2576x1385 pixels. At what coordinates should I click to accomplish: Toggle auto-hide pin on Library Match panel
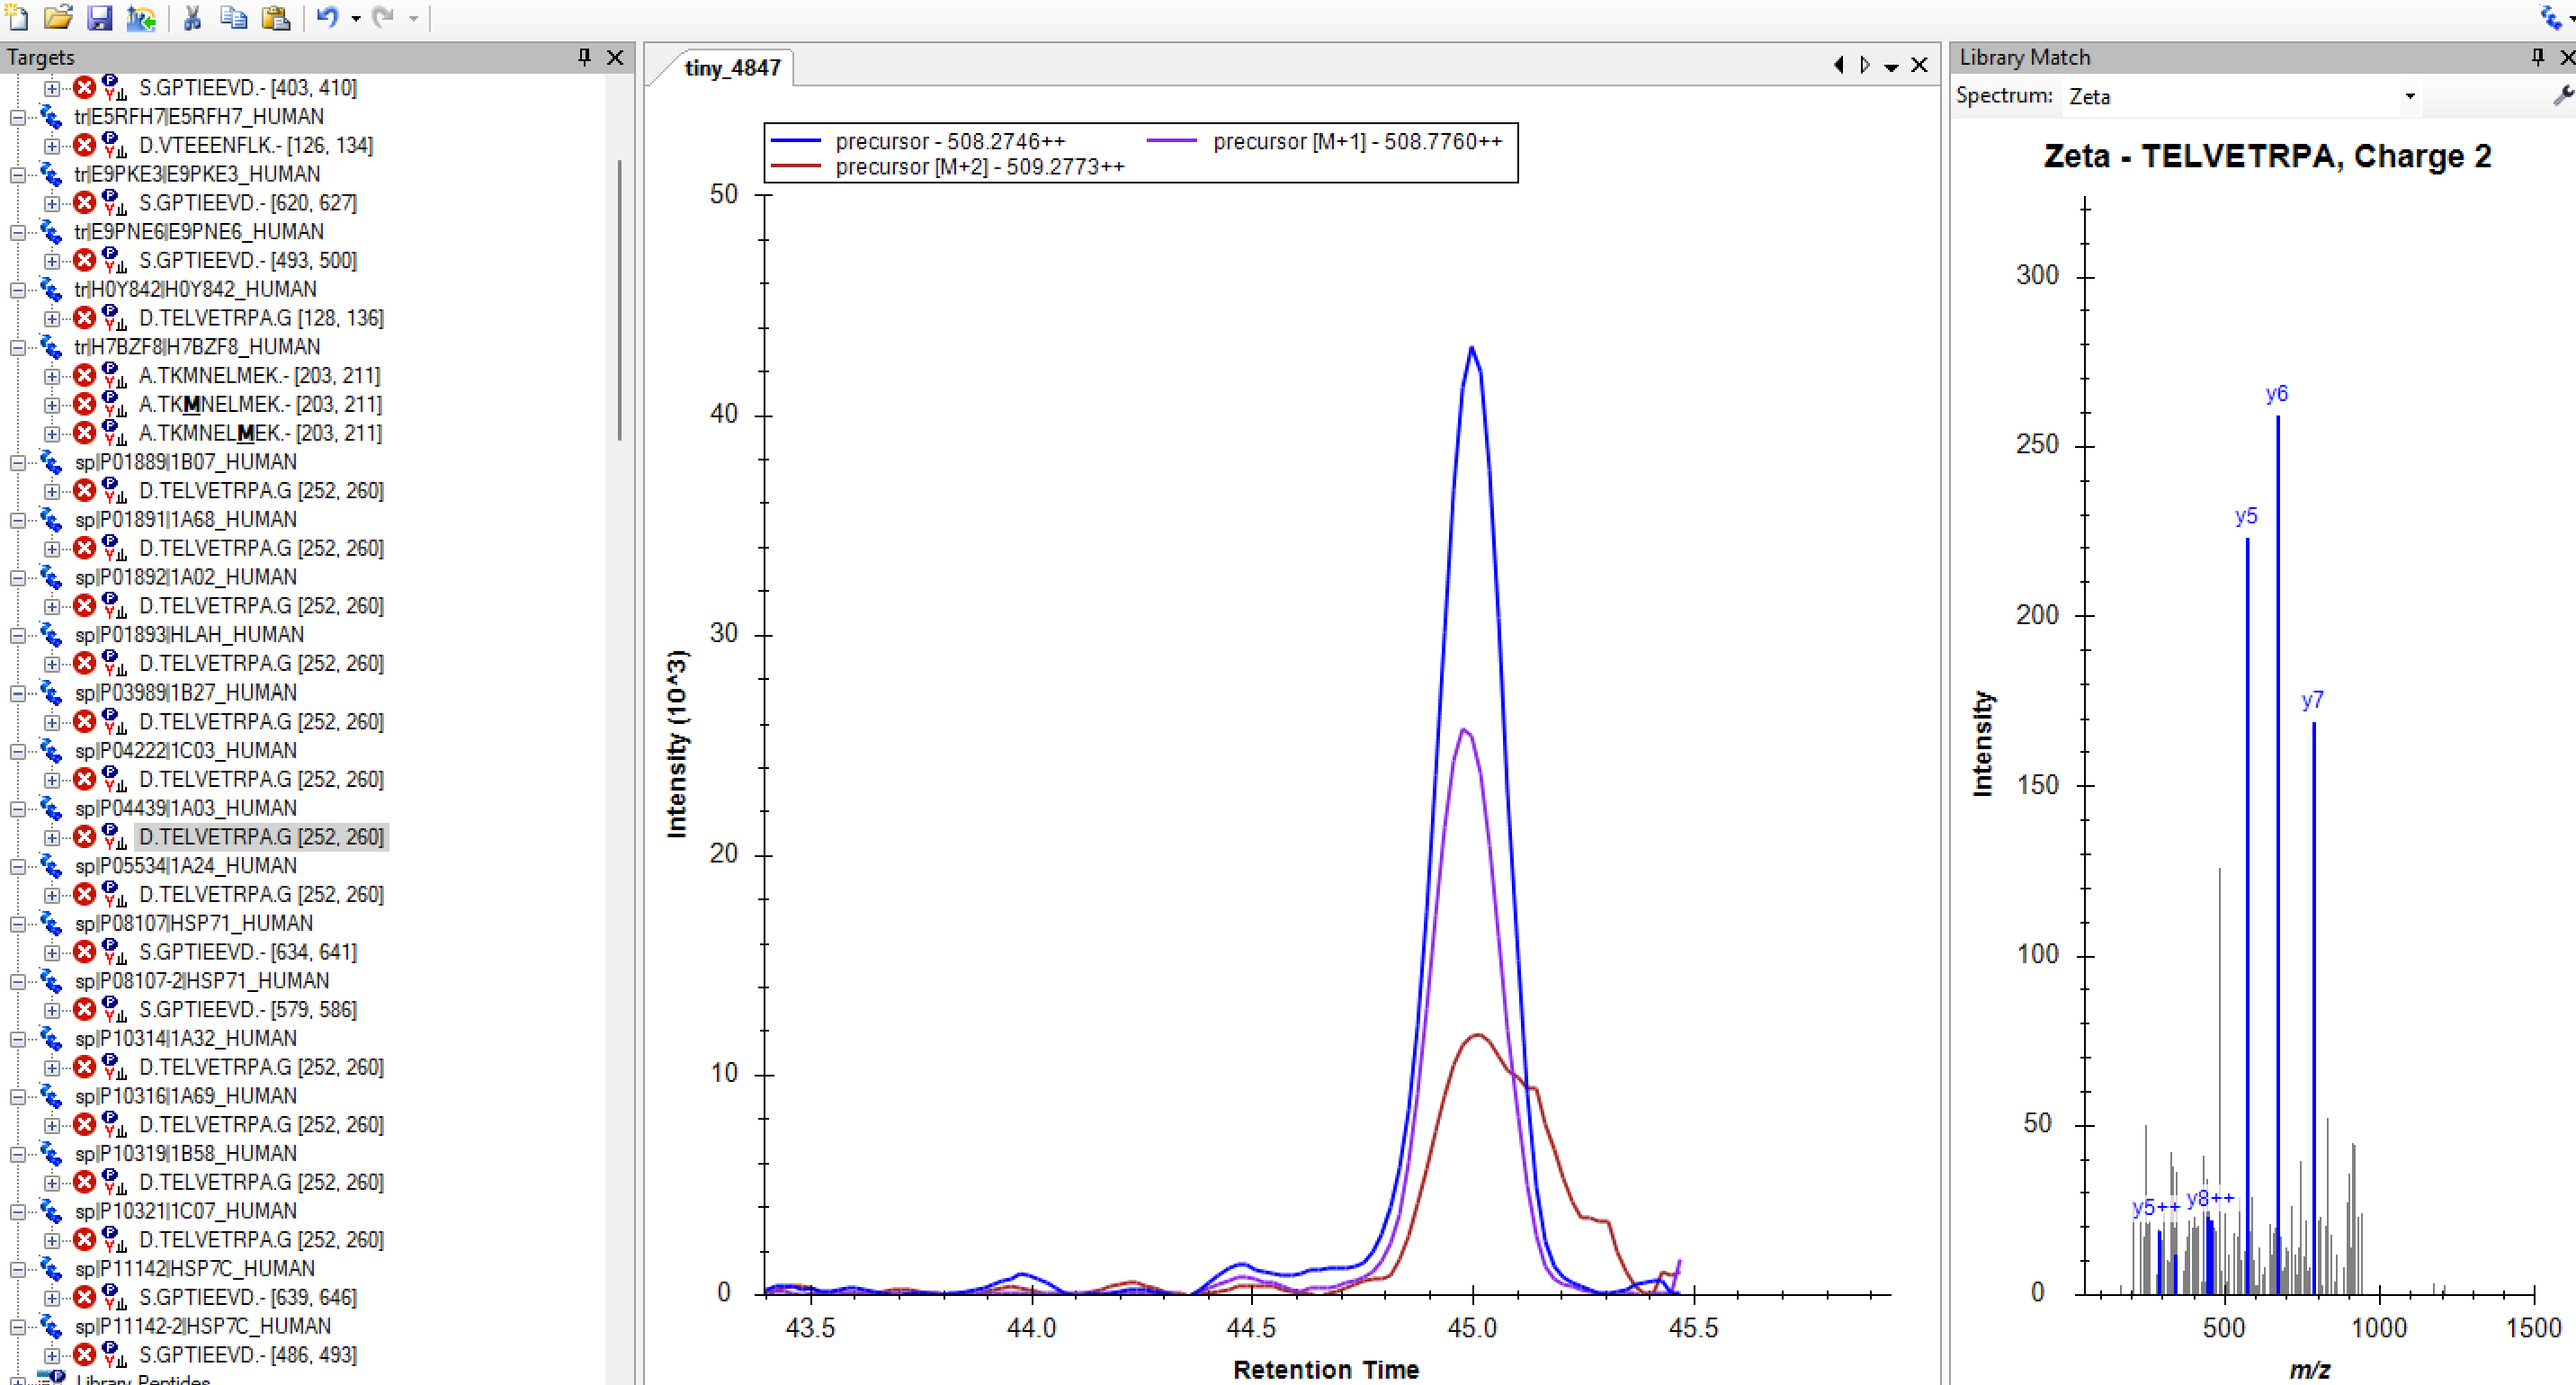(x=2537, y=57)
